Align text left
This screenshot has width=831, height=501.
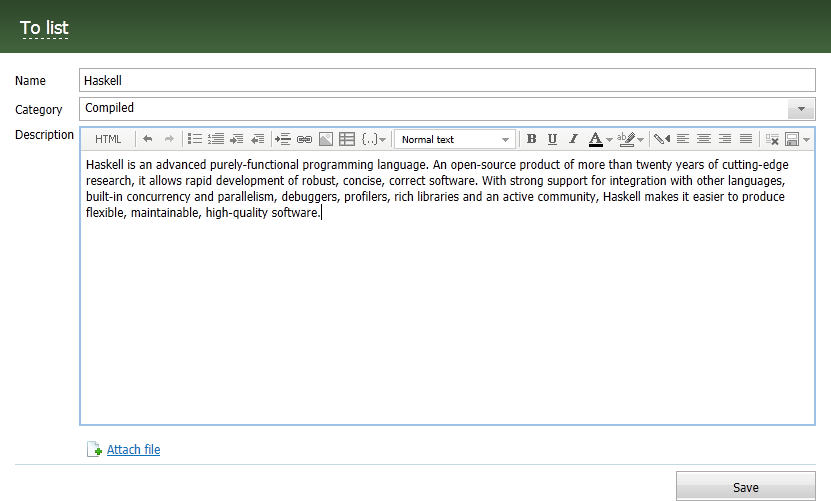pyautogui.click(x=683, y=139)
